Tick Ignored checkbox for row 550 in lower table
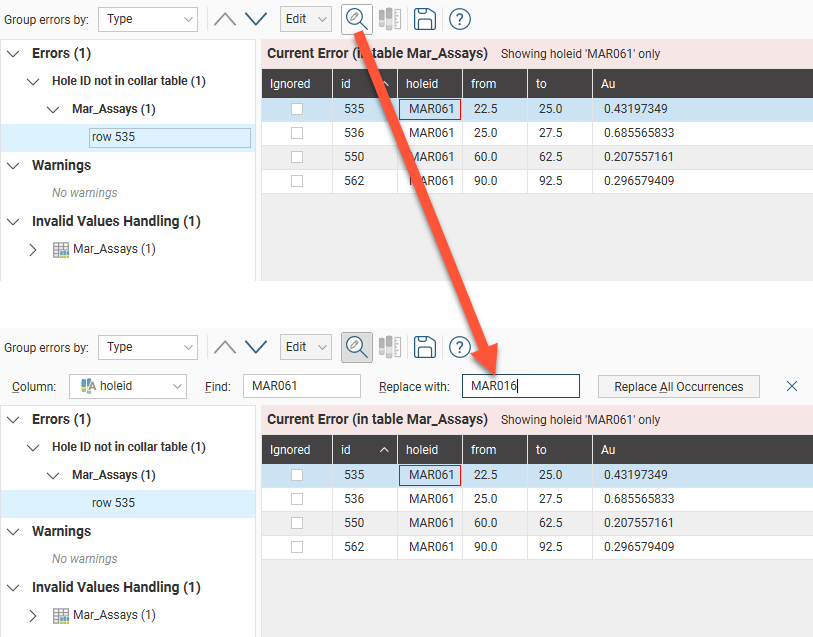The image size is (813, 637). click(297, 523)
